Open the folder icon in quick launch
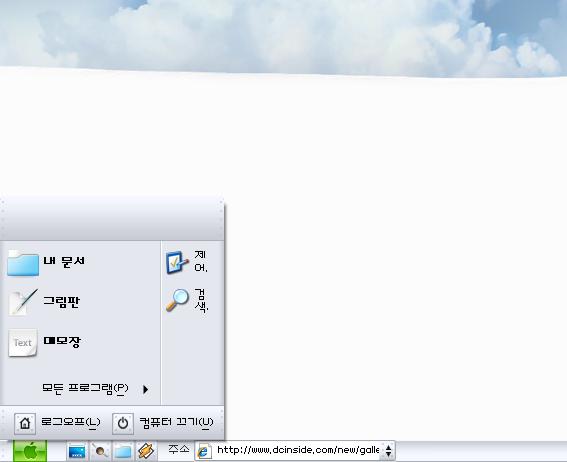 tap(123, 452)
